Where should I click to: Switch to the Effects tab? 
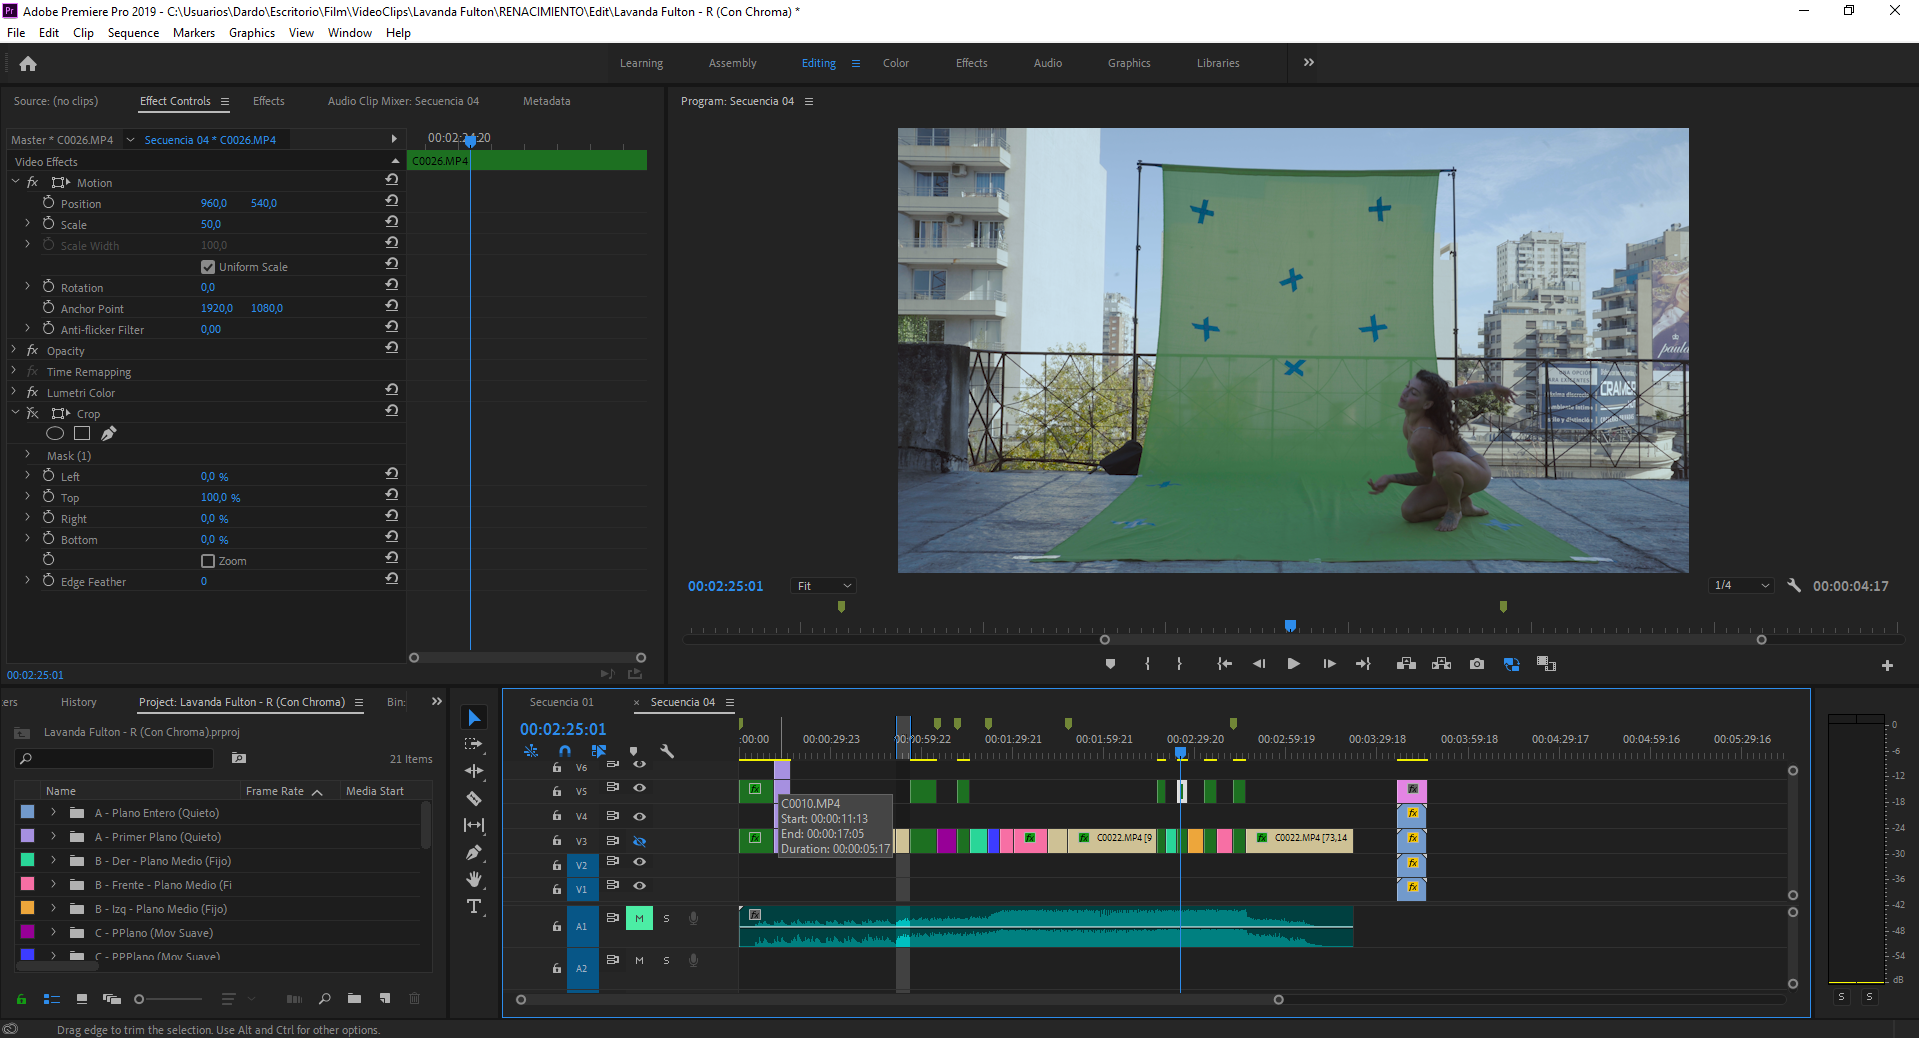[x=267, y=101]
